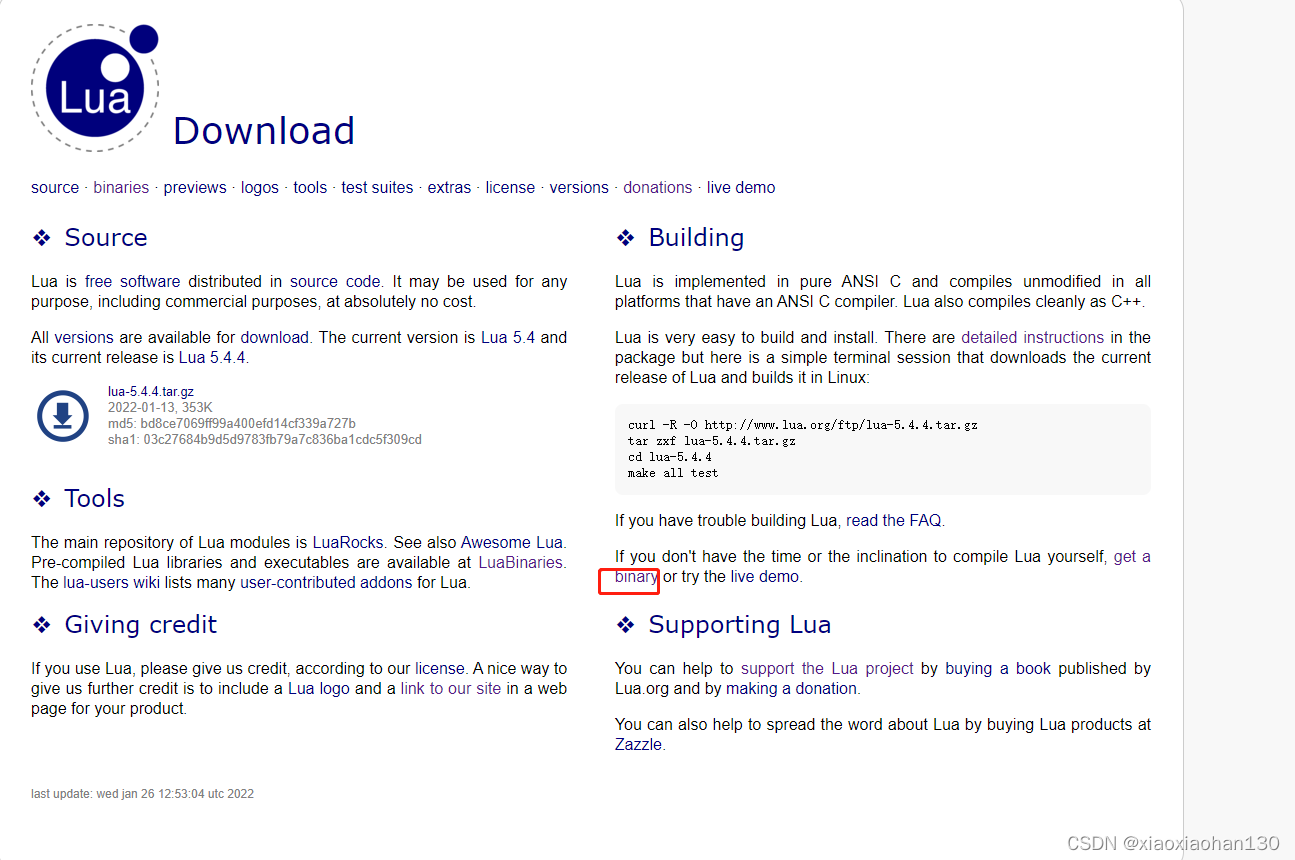Click the Source section heading
Screen dimensions: 1295x860
(106, 237)
